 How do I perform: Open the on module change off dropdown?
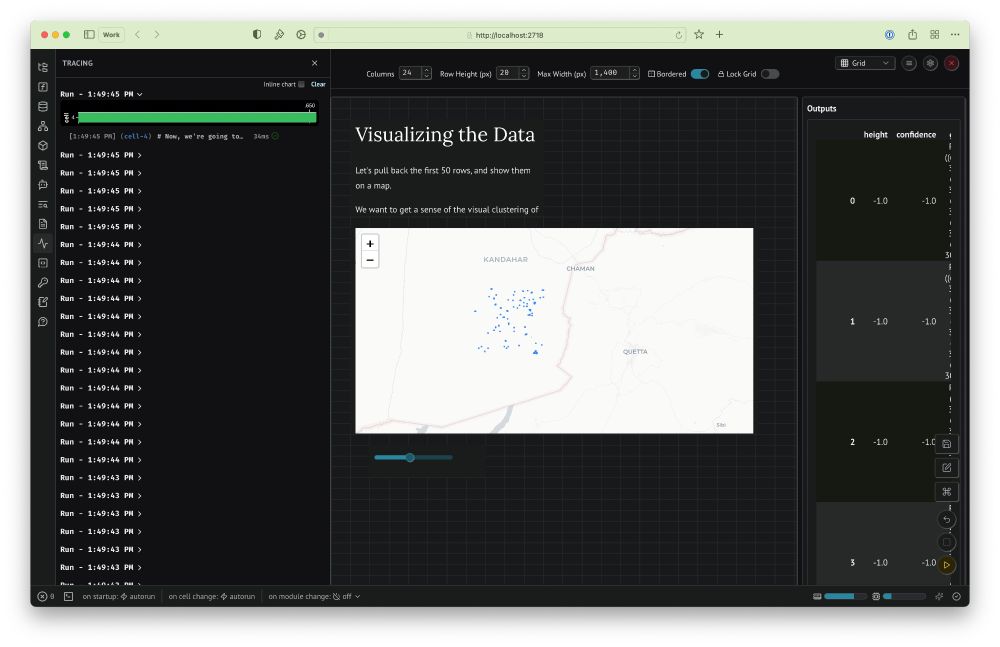tap(314, 597)
